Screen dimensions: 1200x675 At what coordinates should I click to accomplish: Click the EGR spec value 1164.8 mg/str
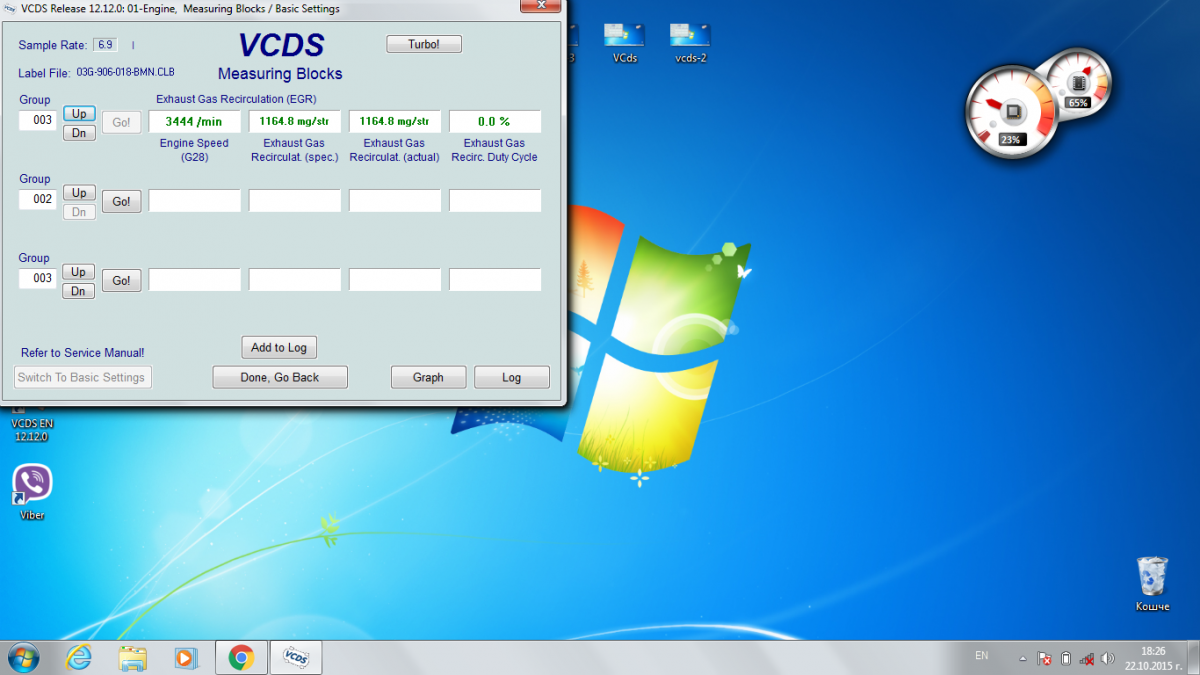tap(295, 122)
